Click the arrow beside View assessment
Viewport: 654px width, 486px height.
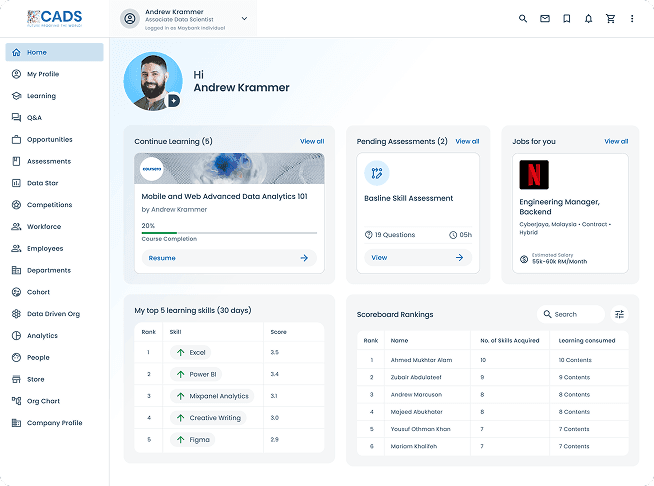459,257
